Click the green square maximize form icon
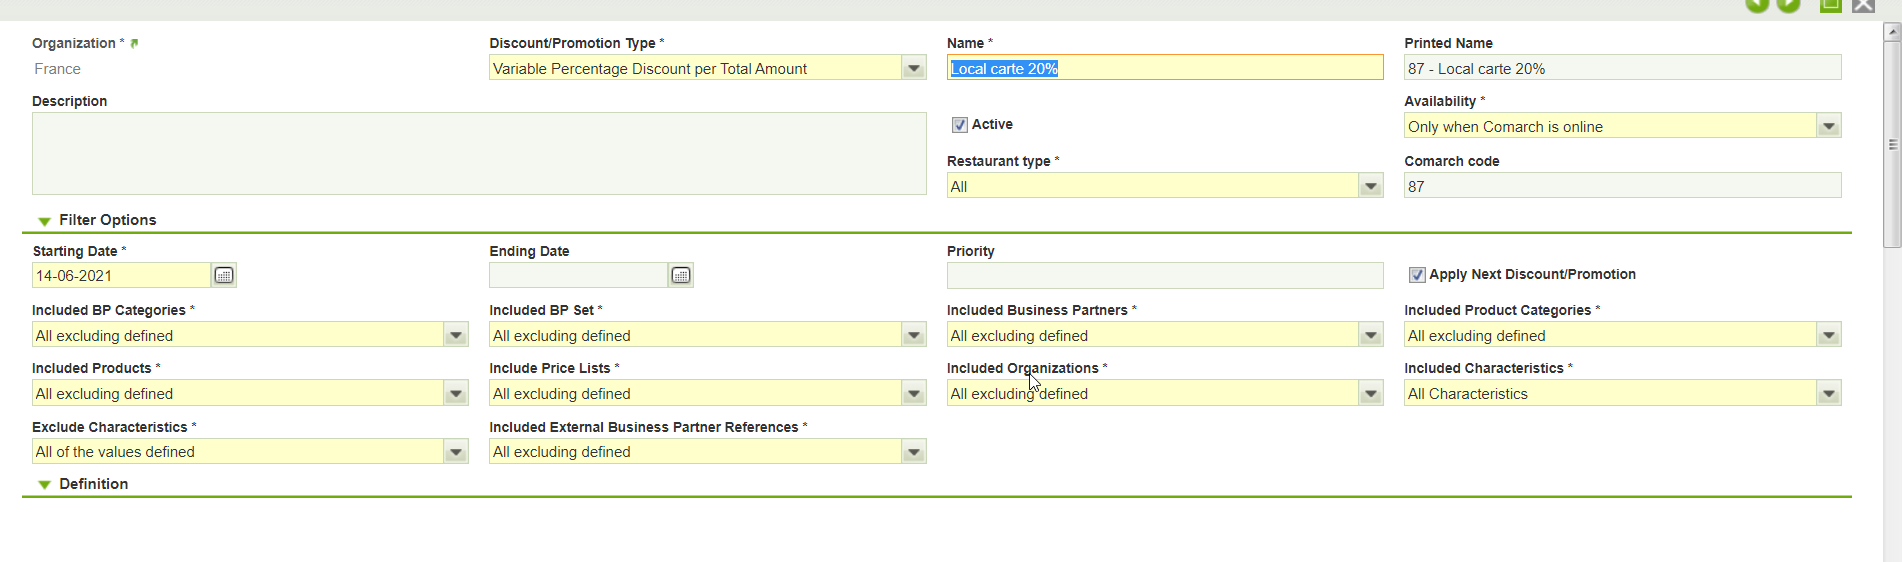Viewport: 1902px width, 562px height. coord(1830,5)
